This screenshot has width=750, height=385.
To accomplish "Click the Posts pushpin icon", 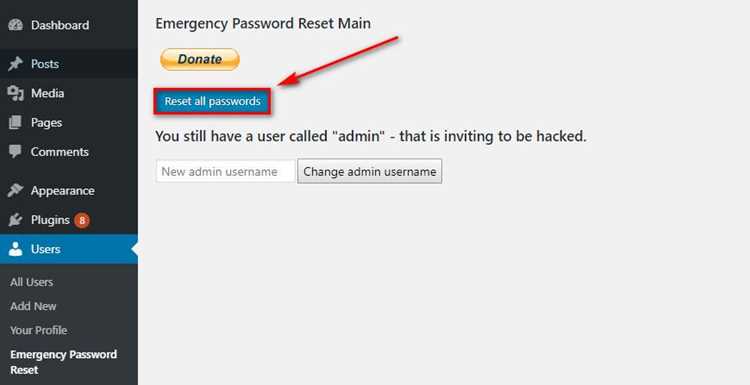I will [15, 64].
